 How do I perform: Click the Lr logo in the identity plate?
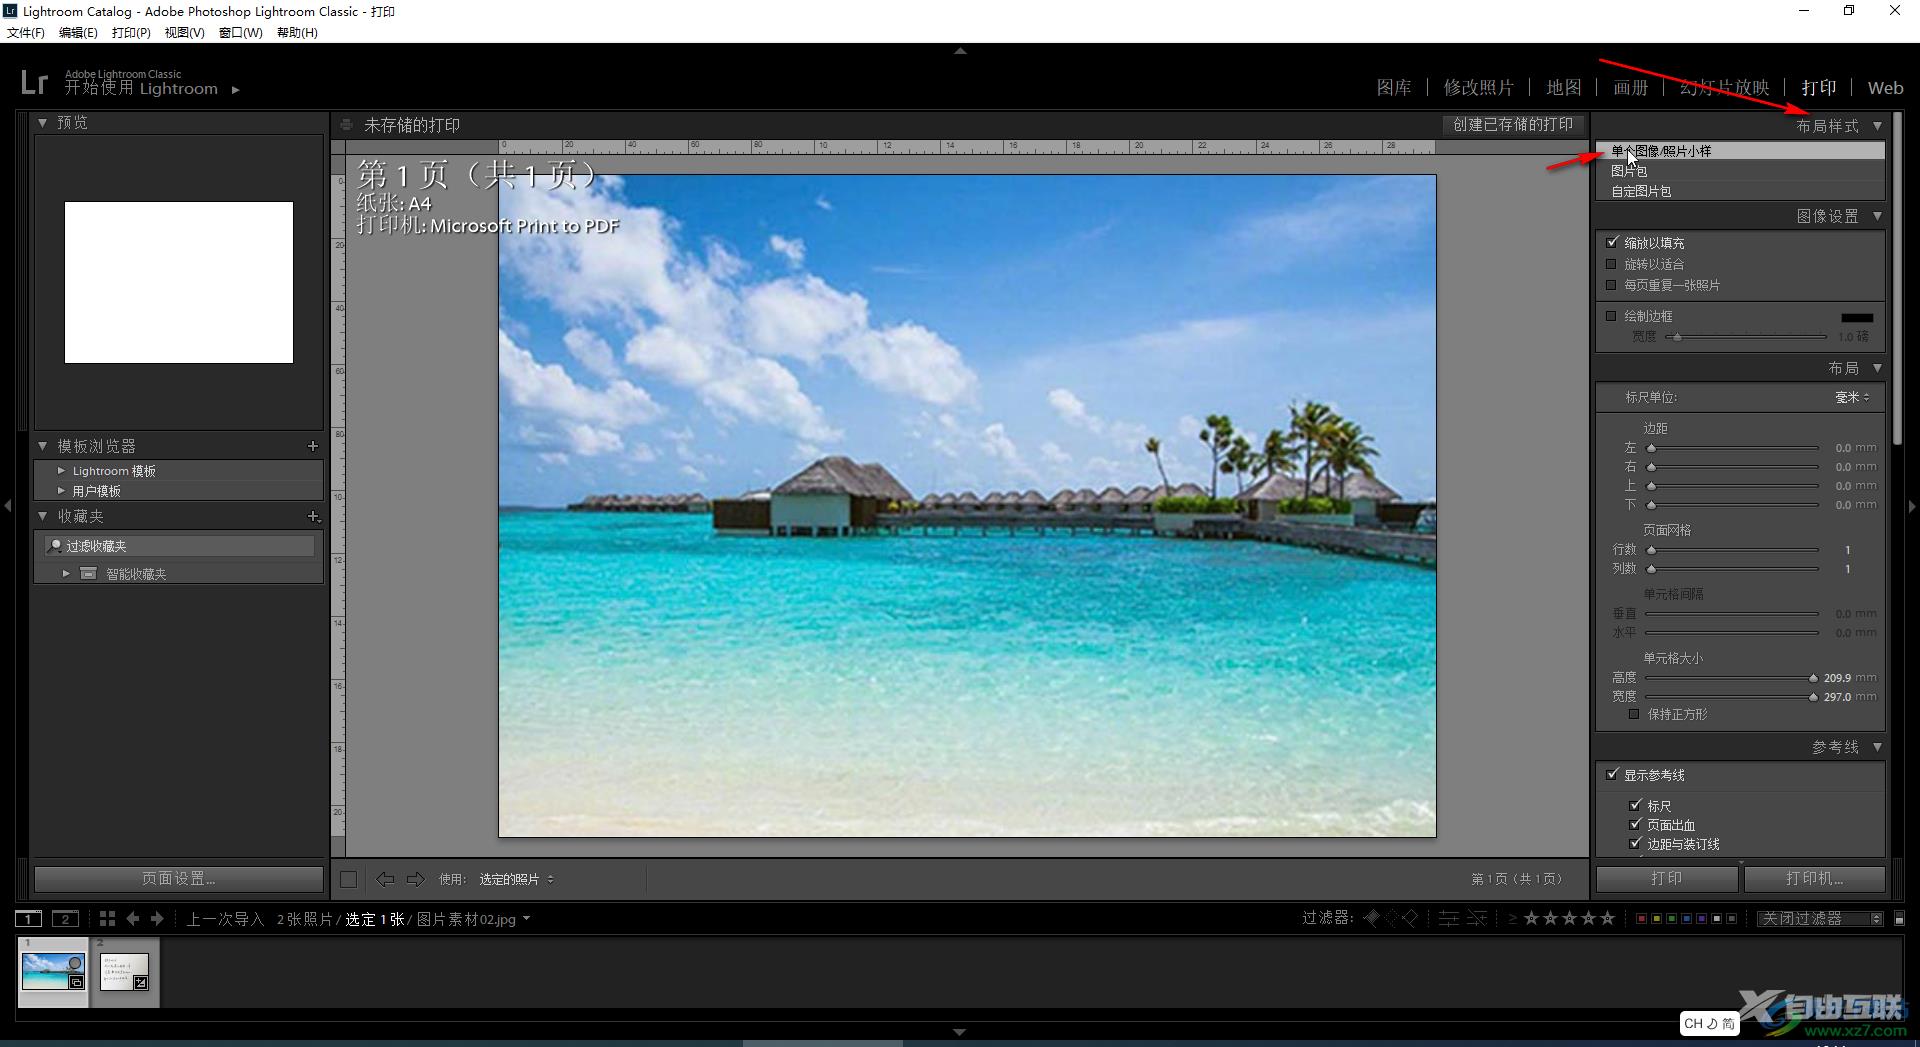click(x=34, y=82)
